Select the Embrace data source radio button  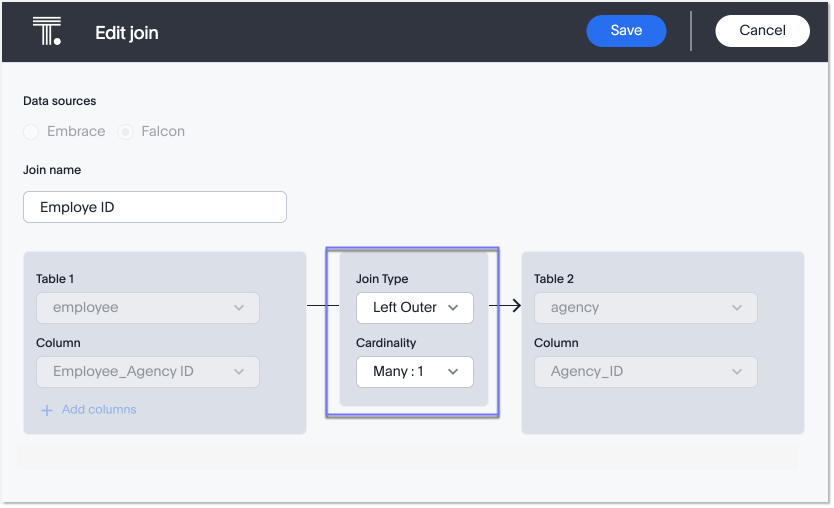31,131
